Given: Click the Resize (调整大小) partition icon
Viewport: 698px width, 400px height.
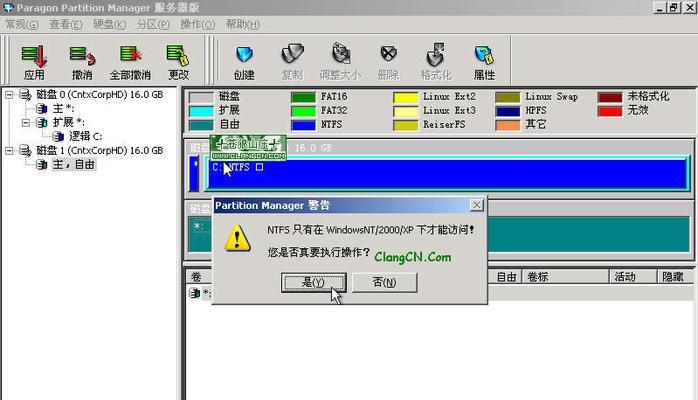Looking at the screenshot, I should [x=341, y=54].
